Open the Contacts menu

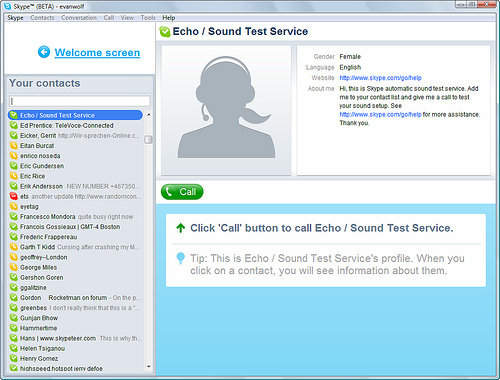coord(42,18)
